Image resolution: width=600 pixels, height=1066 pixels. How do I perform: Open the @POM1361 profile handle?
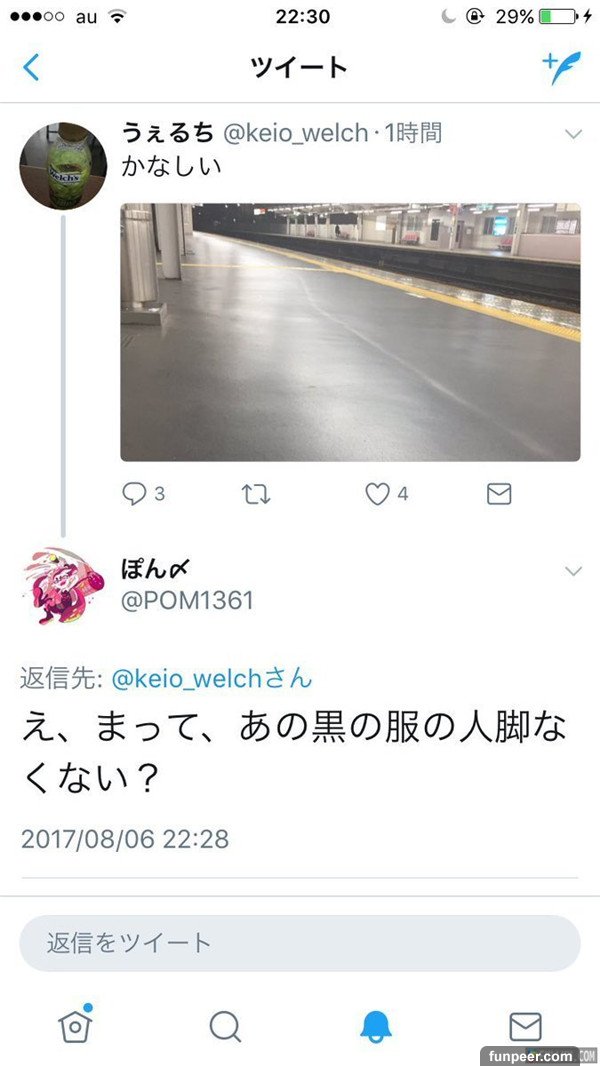coord(187,600)
